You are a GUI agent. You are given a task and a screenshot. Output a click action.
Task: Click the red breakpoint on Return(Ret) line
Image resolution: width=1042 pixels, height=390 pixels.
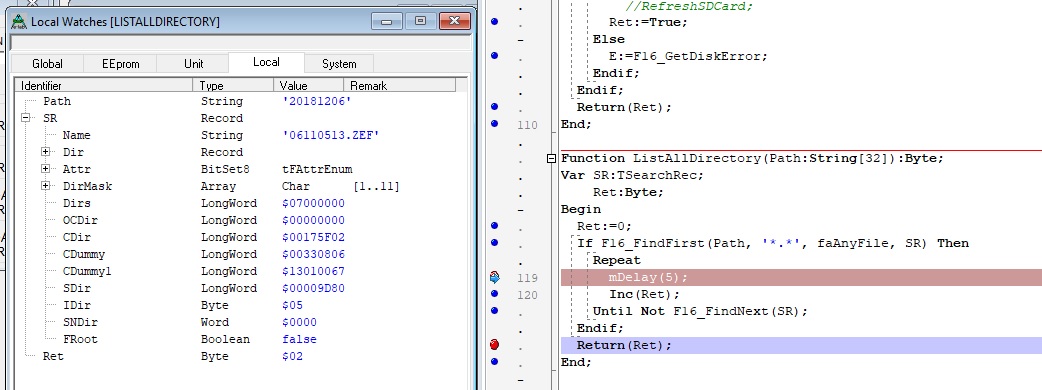coord(494,345)
